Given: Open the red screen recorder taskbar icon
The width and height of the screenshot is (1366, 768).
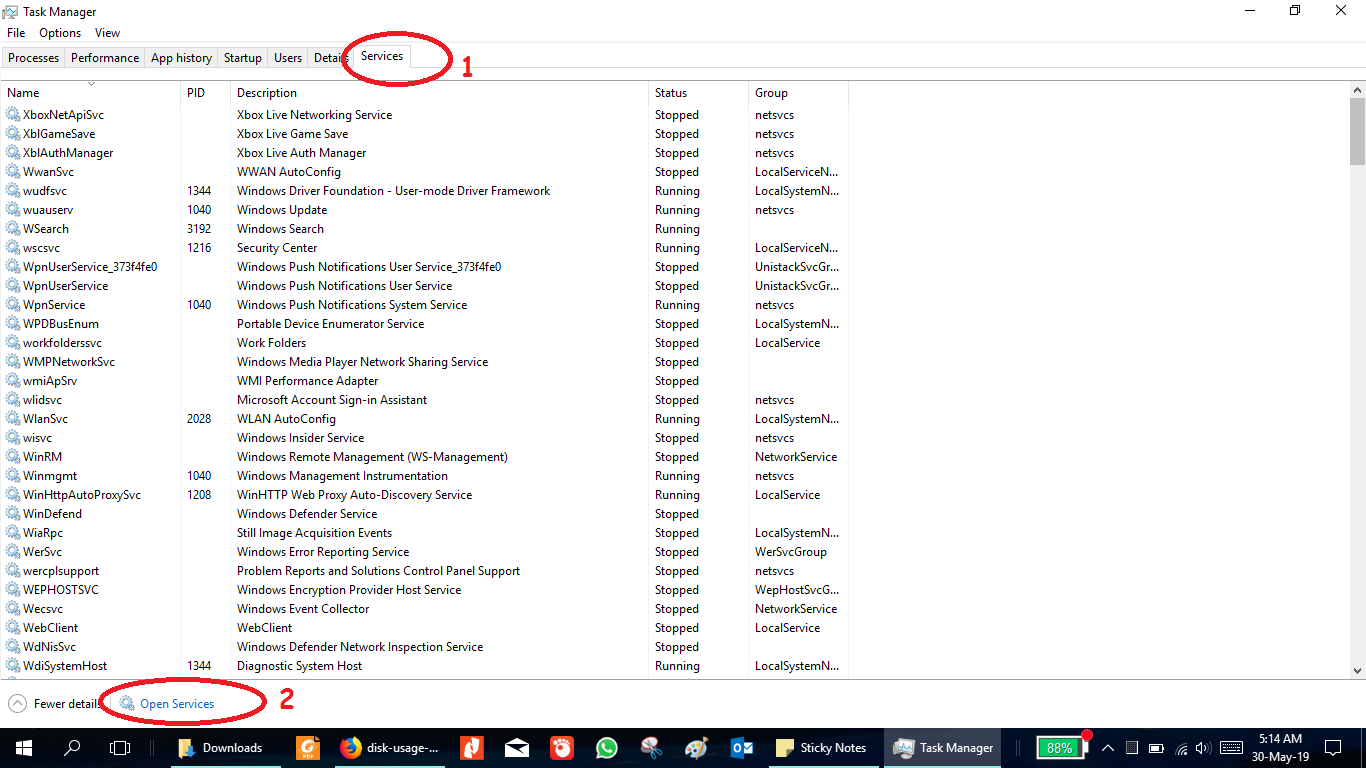Looking at the screenshot, I should coord(562,748).
